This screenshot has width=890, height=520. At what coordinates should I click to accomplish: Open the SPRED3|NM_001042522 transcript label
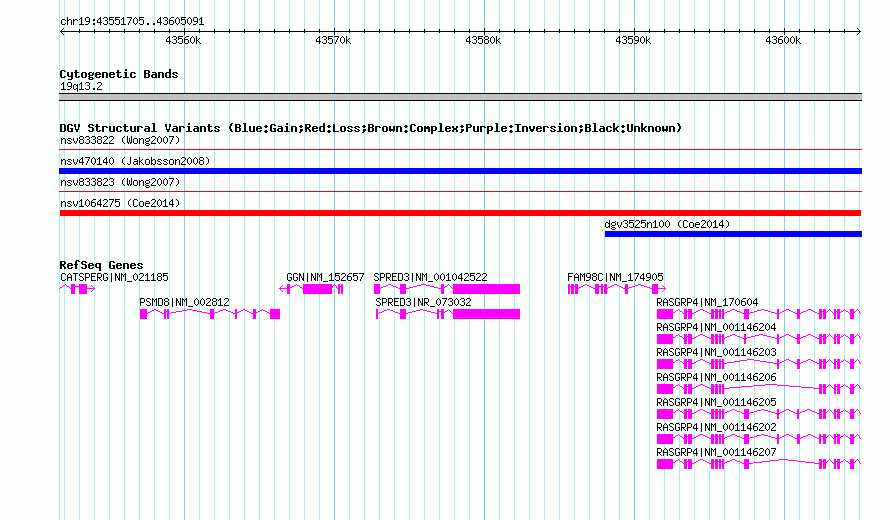(430, 277)
